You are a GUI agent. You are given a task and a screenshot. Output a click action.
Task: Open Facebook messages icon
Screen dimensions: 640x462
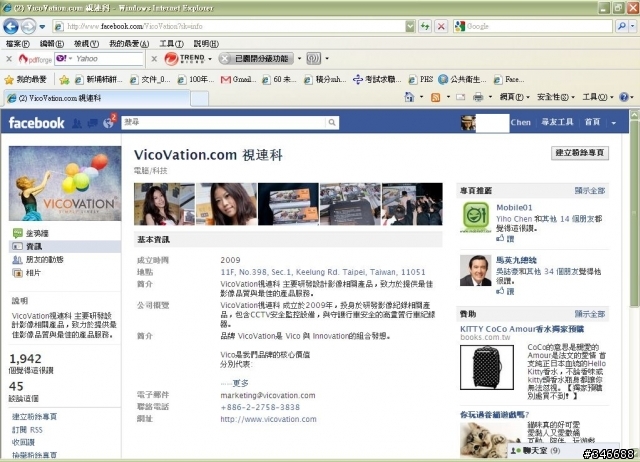tap(93, 123)
